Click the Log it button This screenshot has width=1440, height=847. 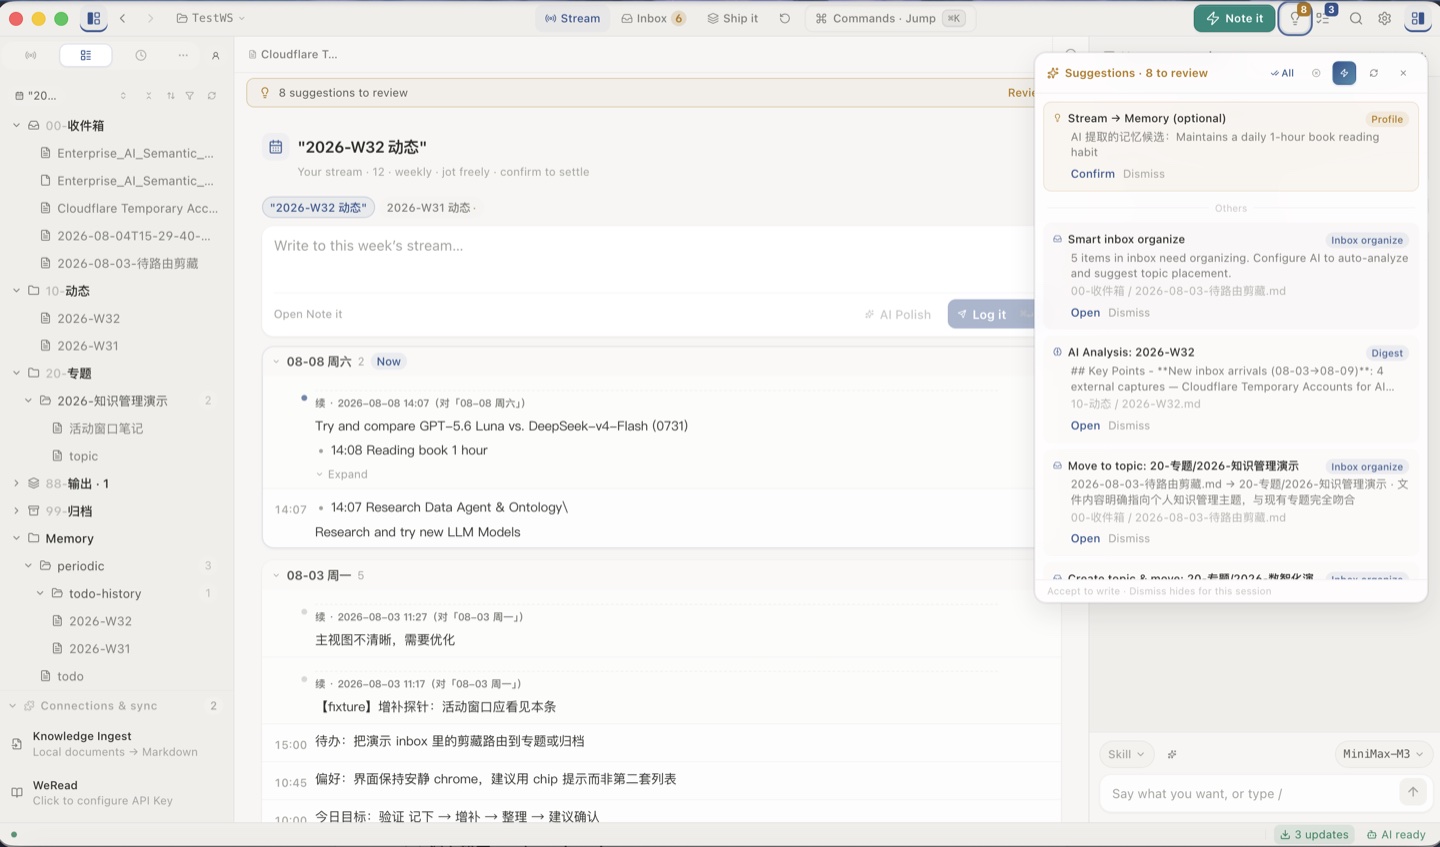click(x=989, y=314)
